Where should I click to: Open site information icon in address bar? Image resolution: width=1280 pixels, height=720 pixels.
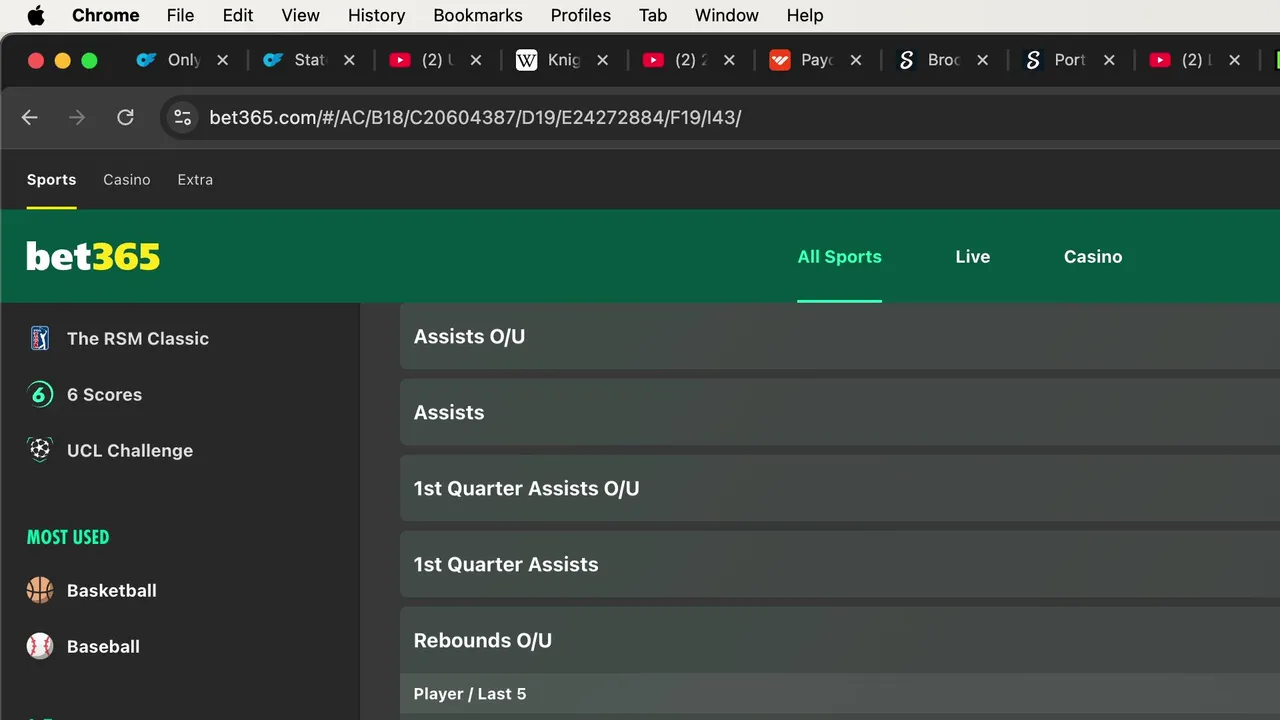182,117
